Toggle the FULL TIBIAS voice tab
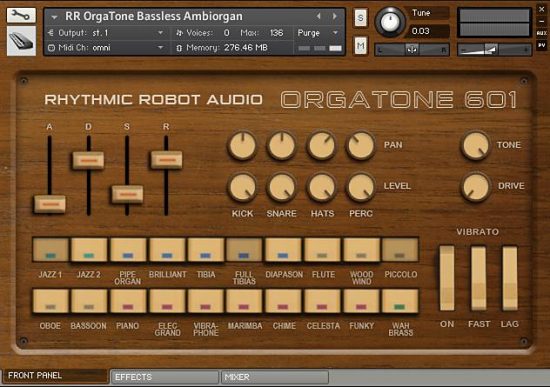Image resolution: width=550 pixels, height=387 pixels. point(244,250)
